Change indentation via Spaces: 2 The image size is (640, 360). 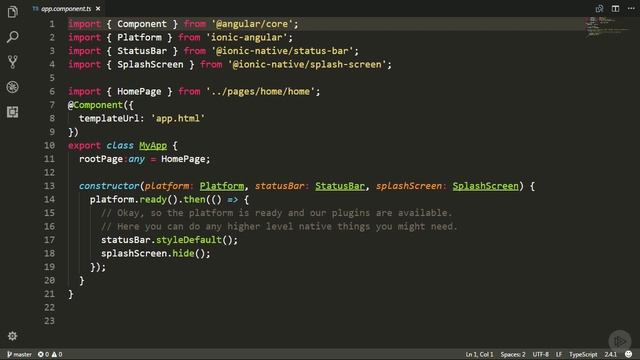click(513, 354)
